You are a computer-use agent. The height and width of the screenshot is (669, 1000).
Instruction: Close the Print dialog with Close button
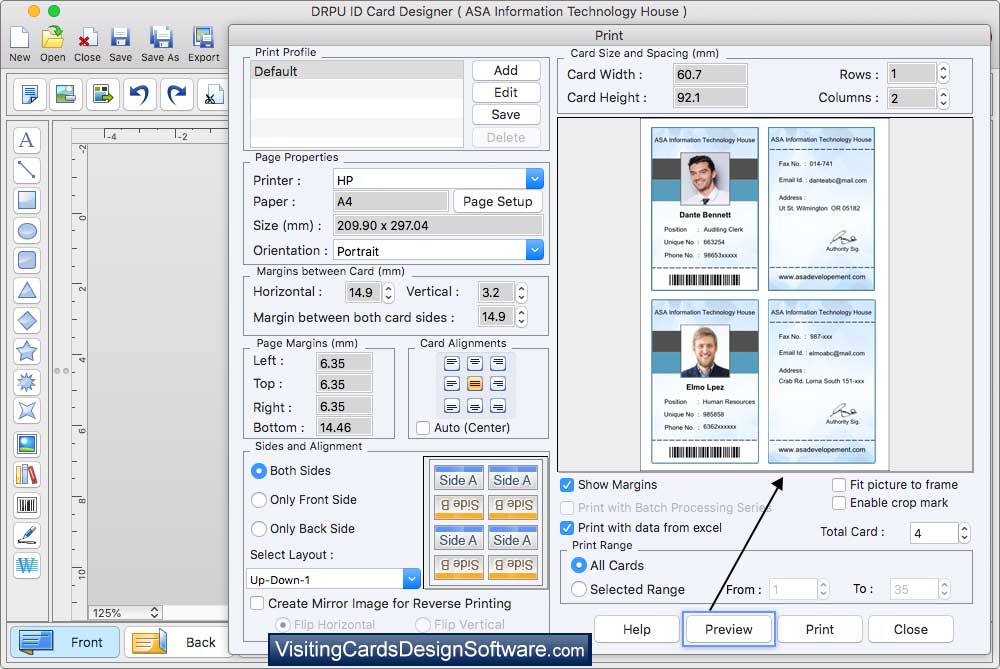[x=910, y=629]
